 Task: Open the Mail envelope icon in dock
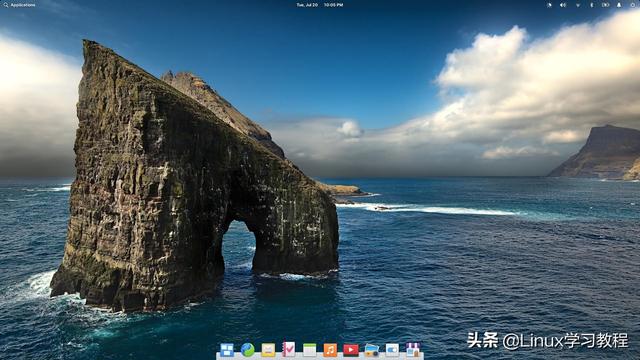[268, 350]
